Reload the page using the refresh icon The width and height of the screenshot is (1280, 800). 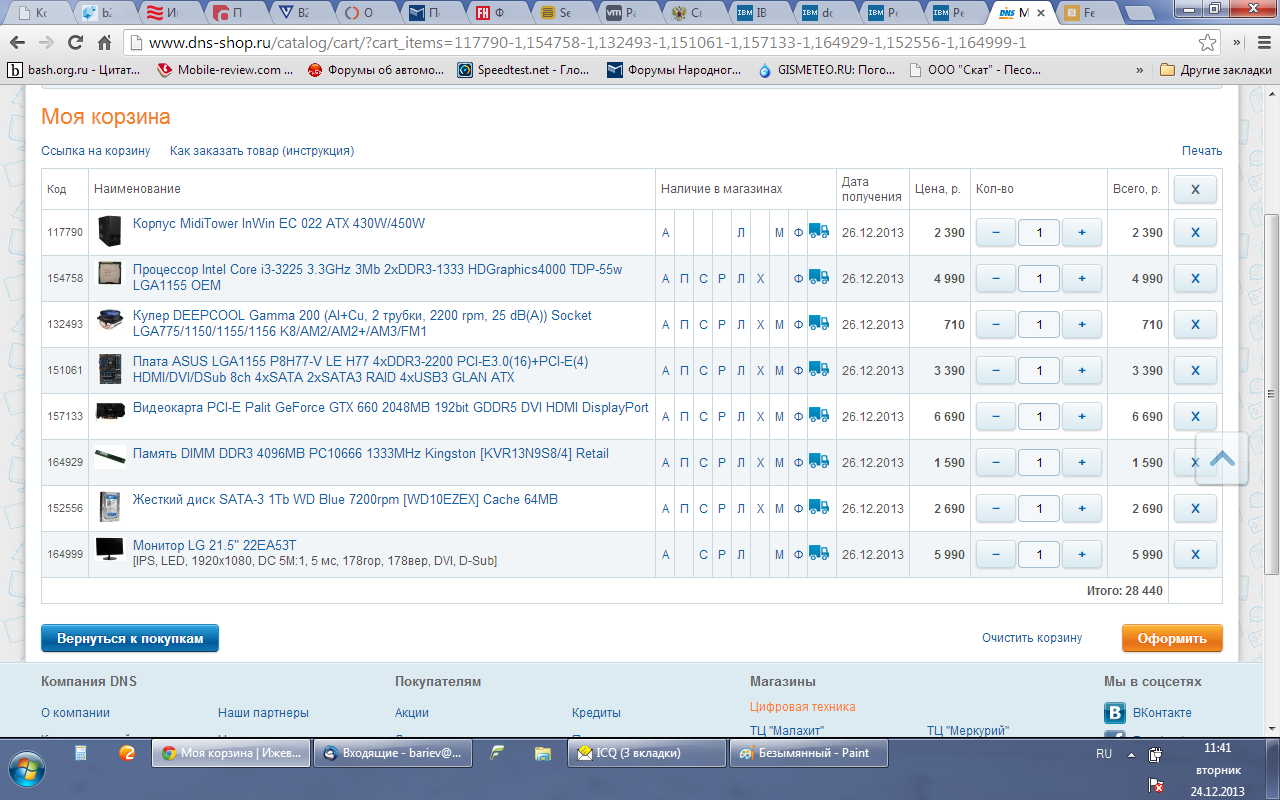pyautogui.click(x=75, y=44)
